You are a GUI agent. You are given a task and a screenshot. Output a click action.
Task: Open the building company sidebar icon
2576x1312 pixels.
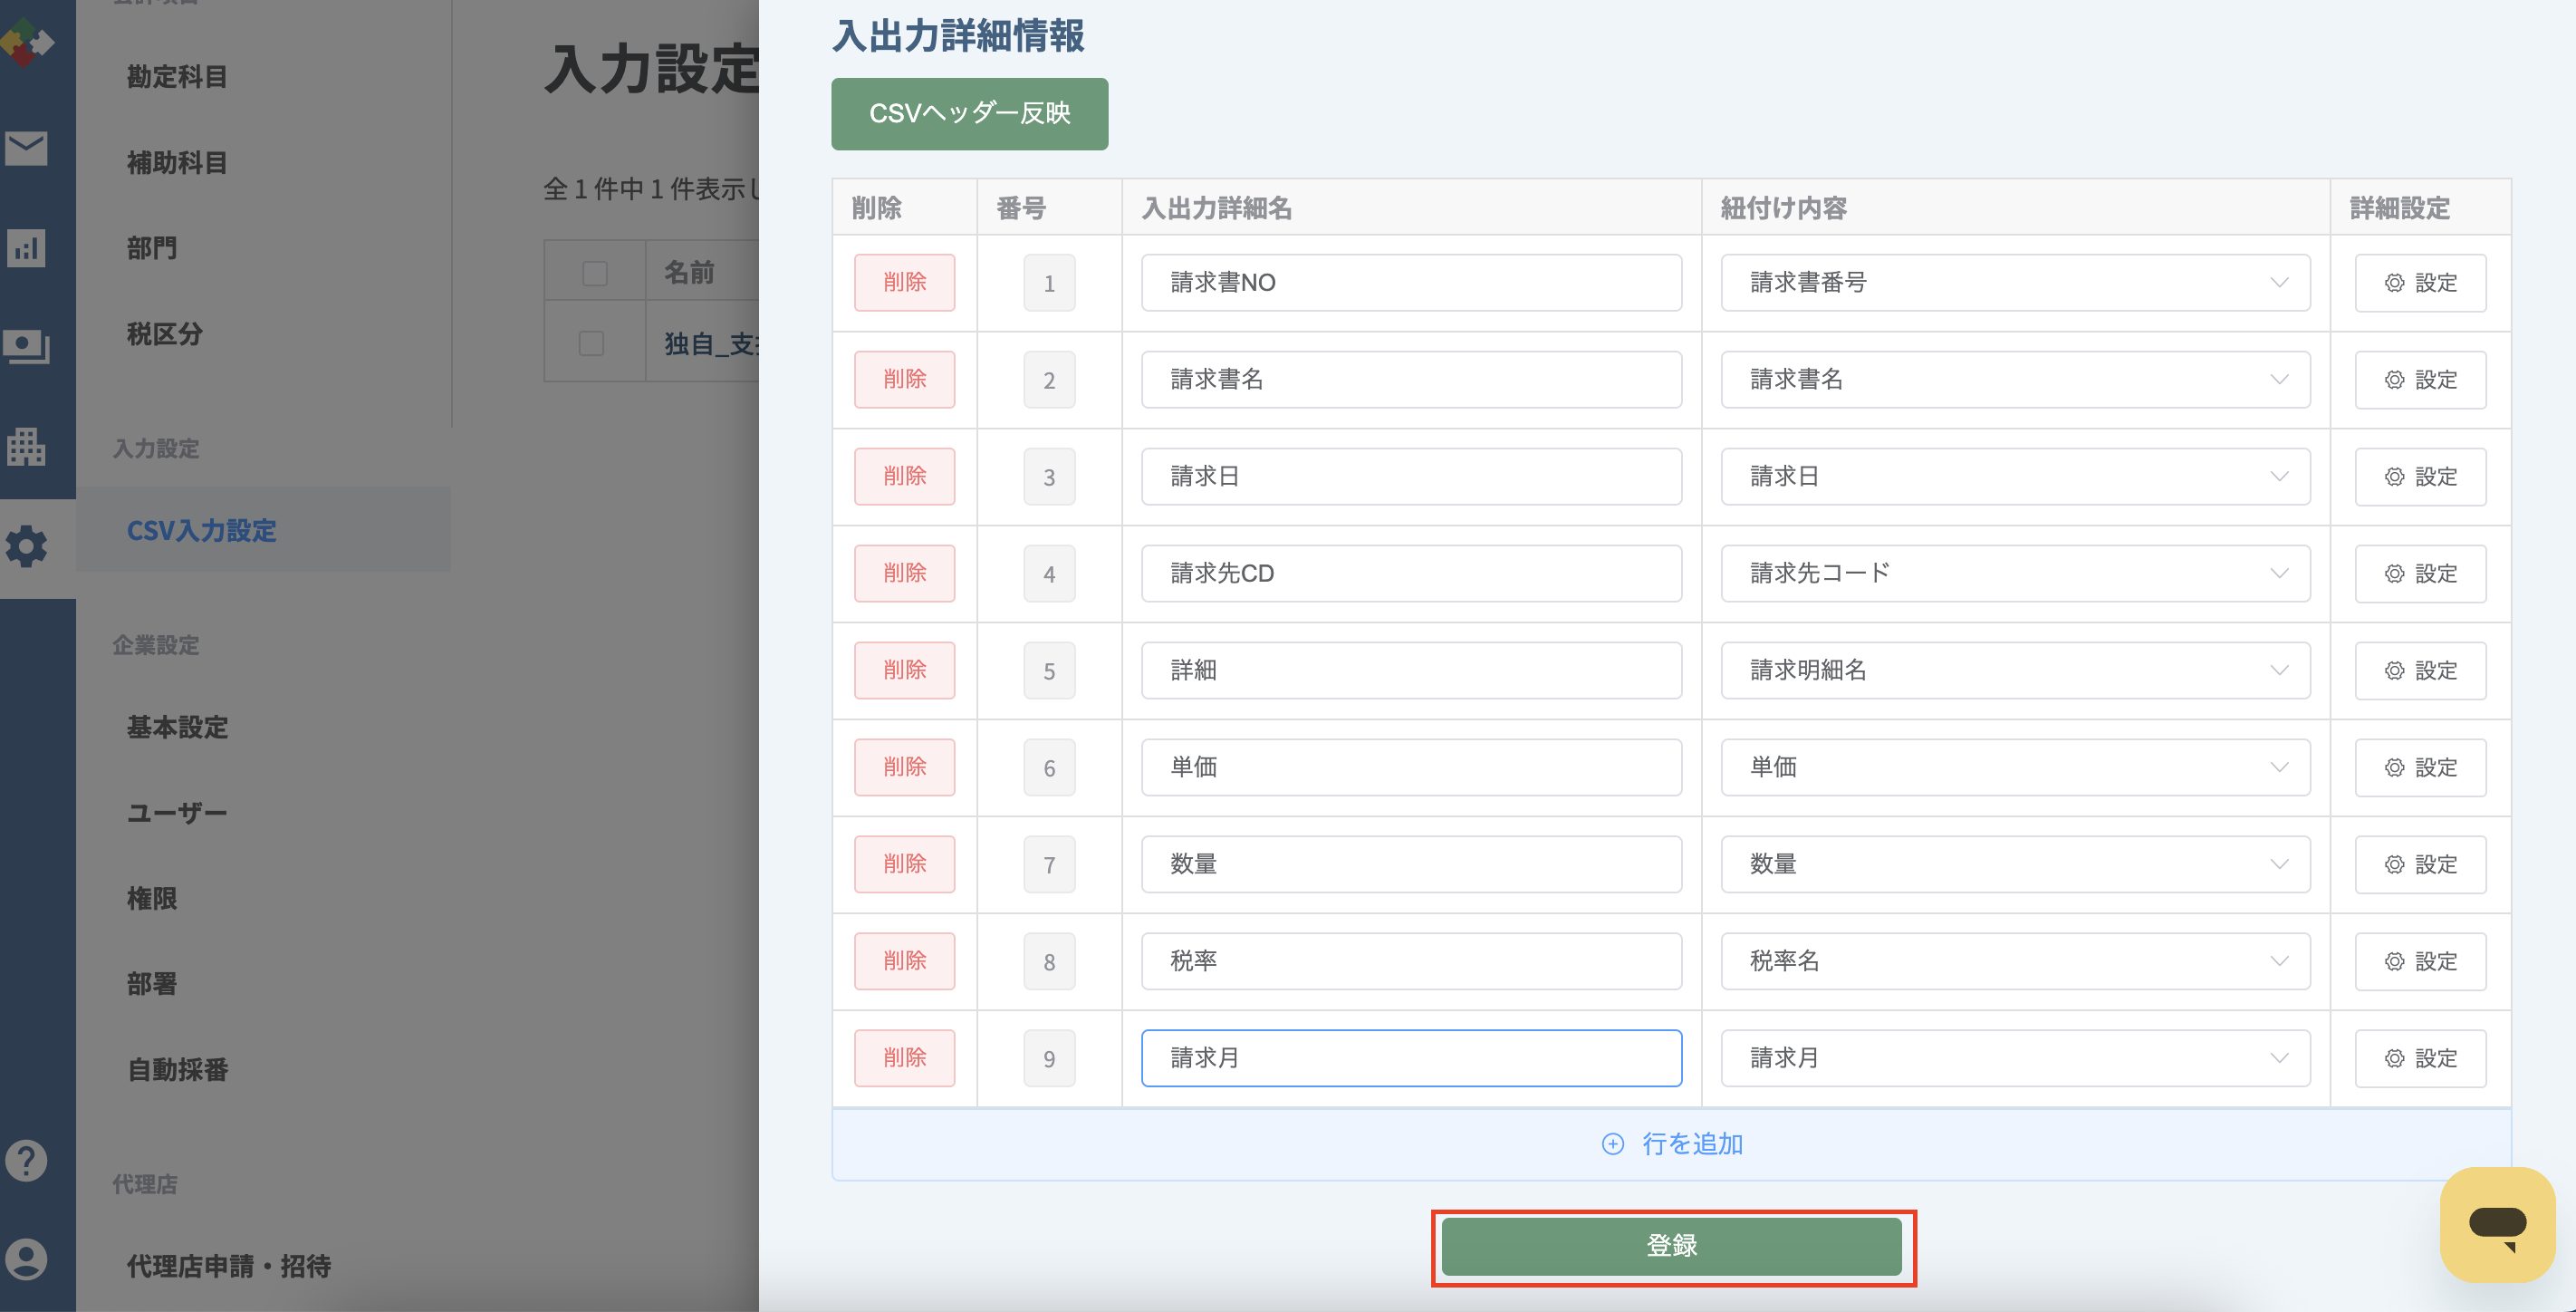tap(26, 447)
